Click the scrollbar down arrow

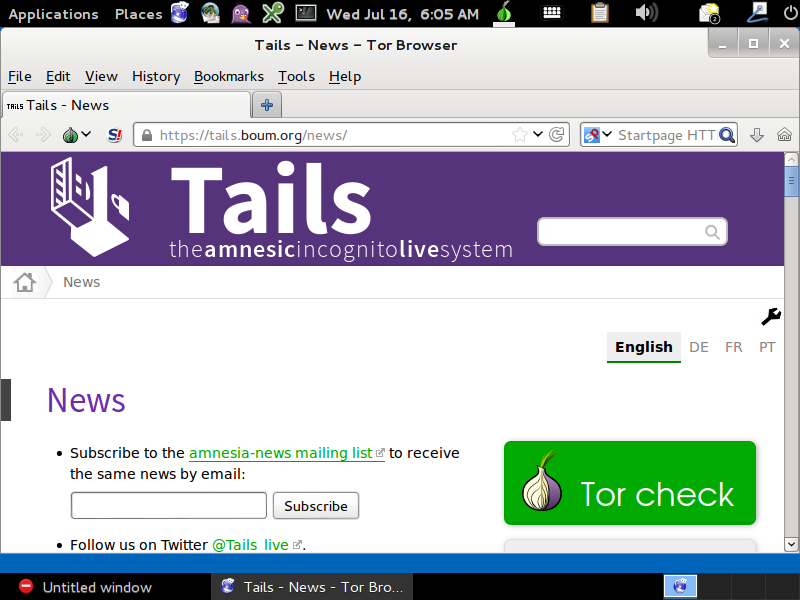(791, 544)
